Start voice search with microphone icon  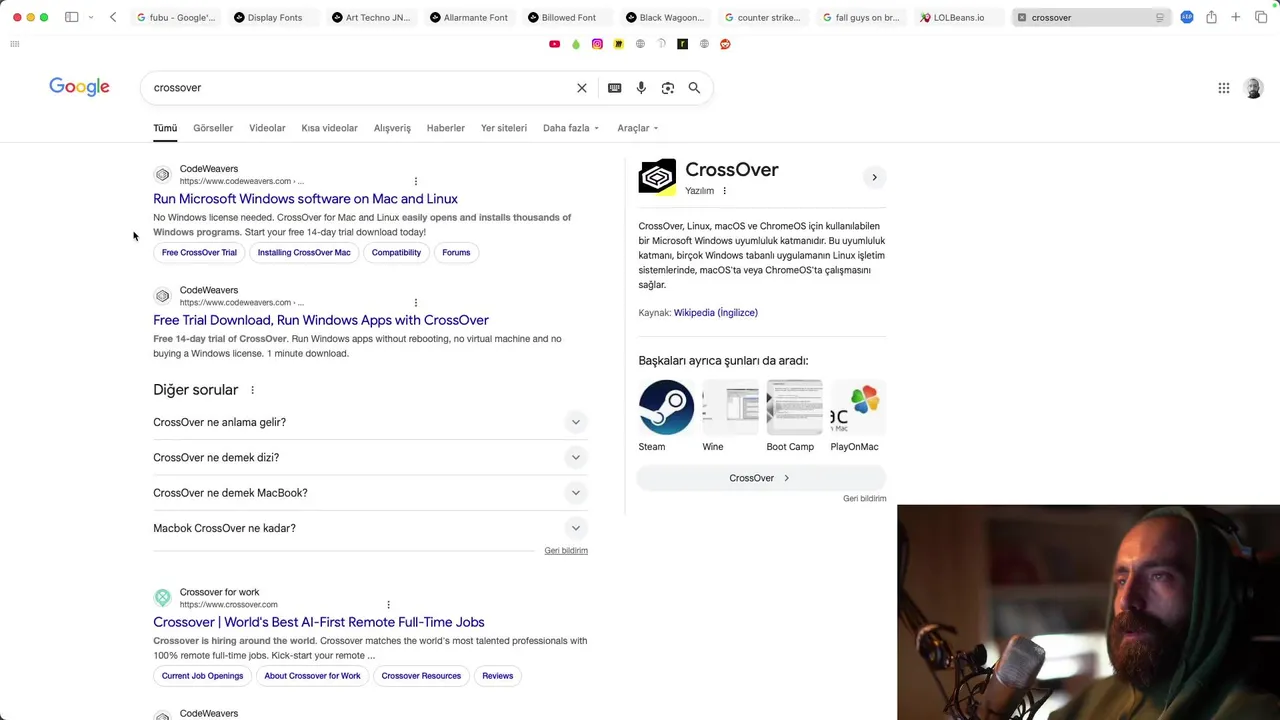[641, 88]
